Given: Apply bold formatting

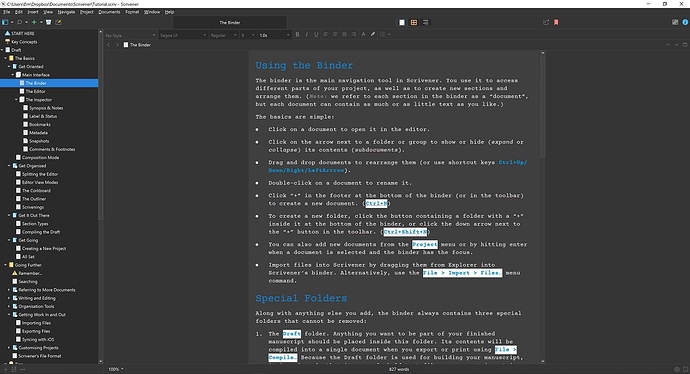Looking at the screenshot, I should [297, 35].
